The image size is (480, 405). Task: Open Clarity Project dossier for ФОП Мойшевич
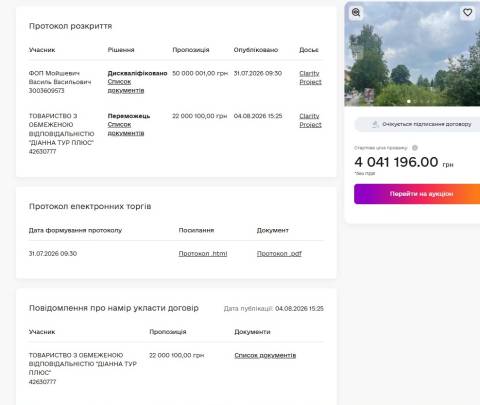click(x=310, y=78)
